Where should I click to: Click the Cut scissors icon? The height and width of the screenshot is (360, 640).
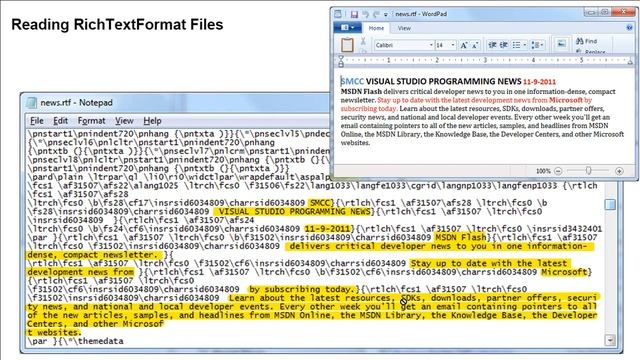[x=363, y=41]
